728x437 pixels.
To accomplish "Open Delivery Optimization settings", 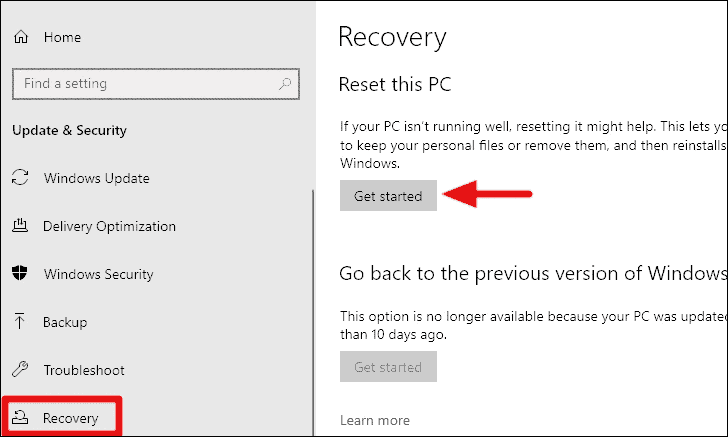I will [110, 226].
